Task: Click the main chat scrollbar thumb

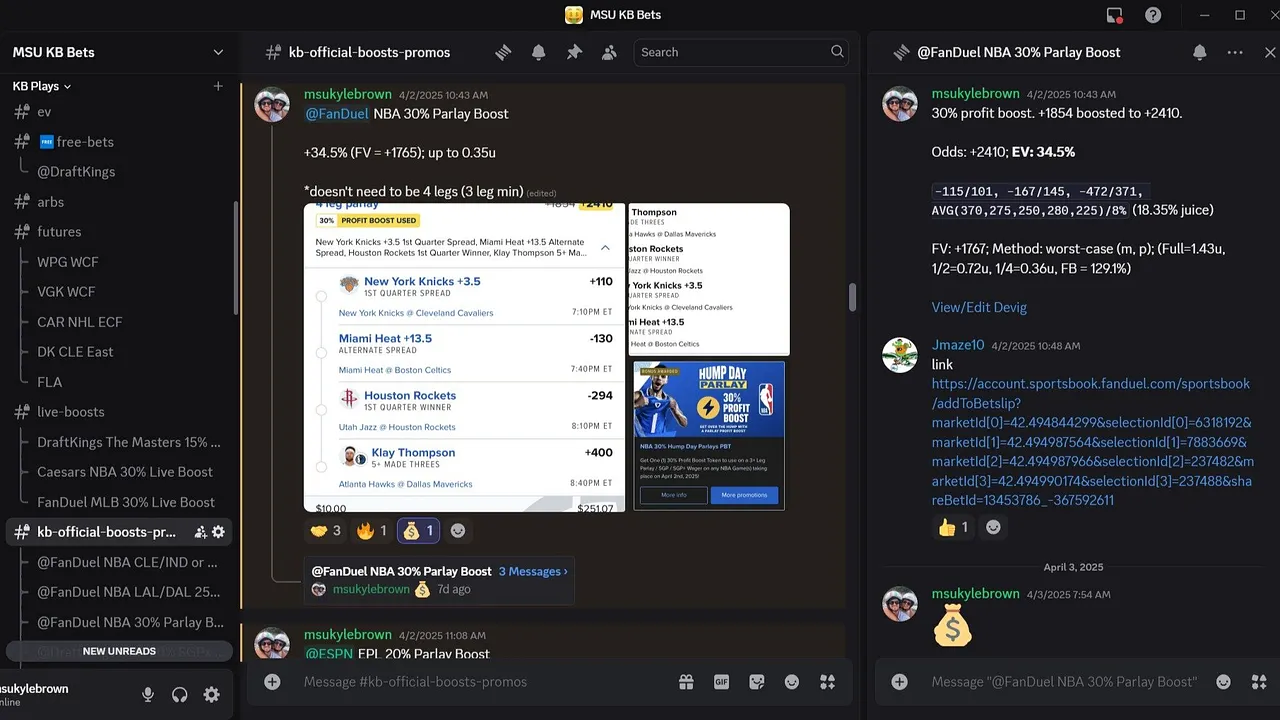Action: click(853, 297)
